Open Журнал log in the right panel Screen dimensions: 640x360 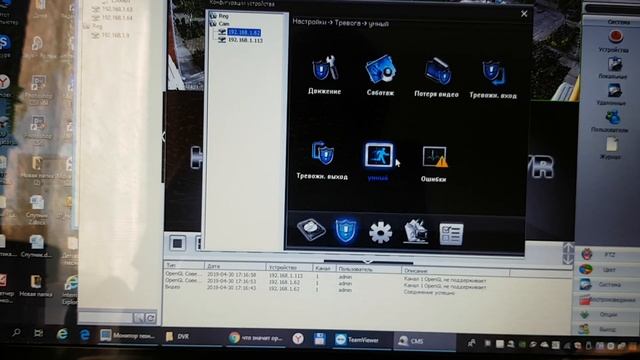(611, 148)
